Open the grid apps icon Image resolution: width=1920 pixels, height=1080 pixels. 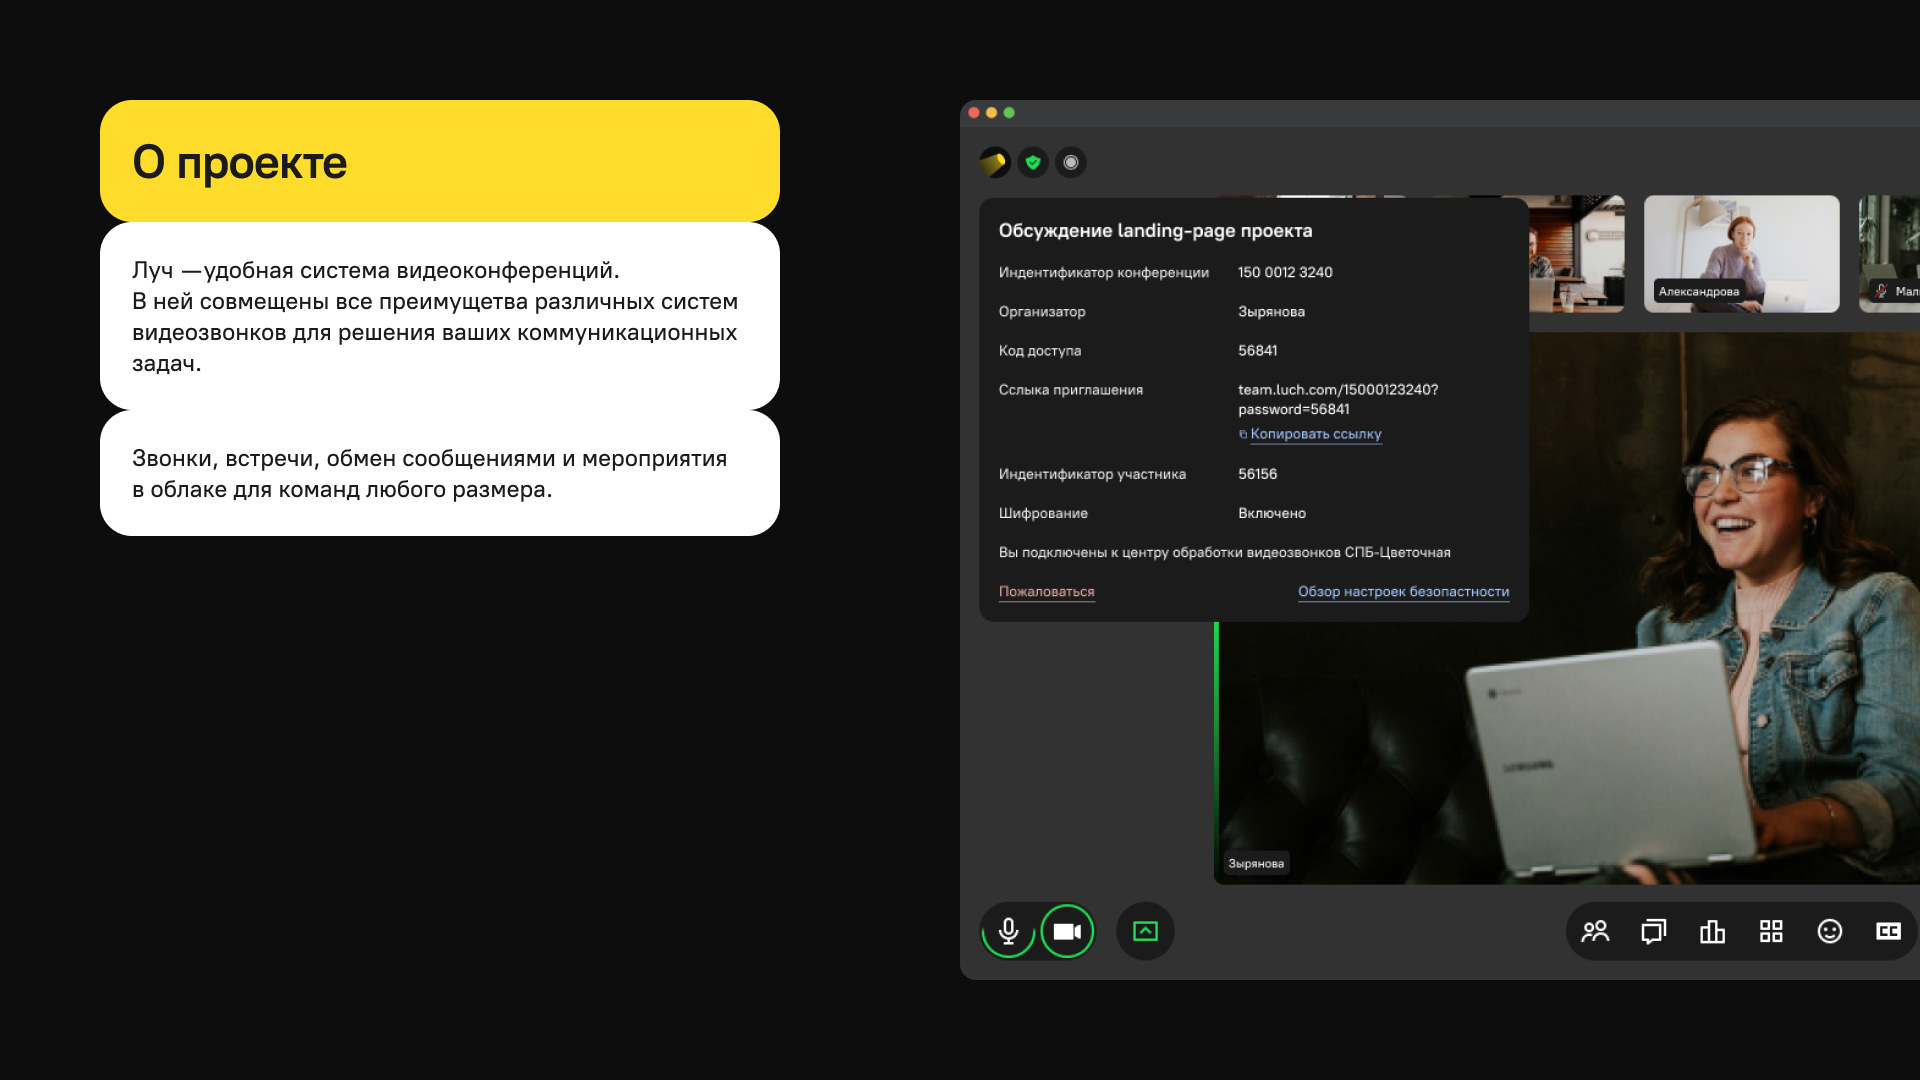1771,932
